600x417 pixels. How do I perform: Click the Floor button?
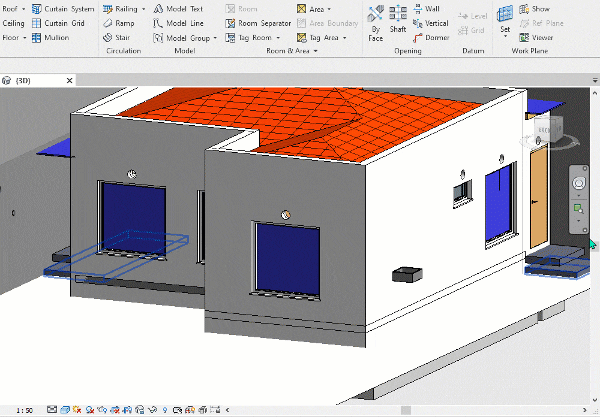[x=10, y=37]
